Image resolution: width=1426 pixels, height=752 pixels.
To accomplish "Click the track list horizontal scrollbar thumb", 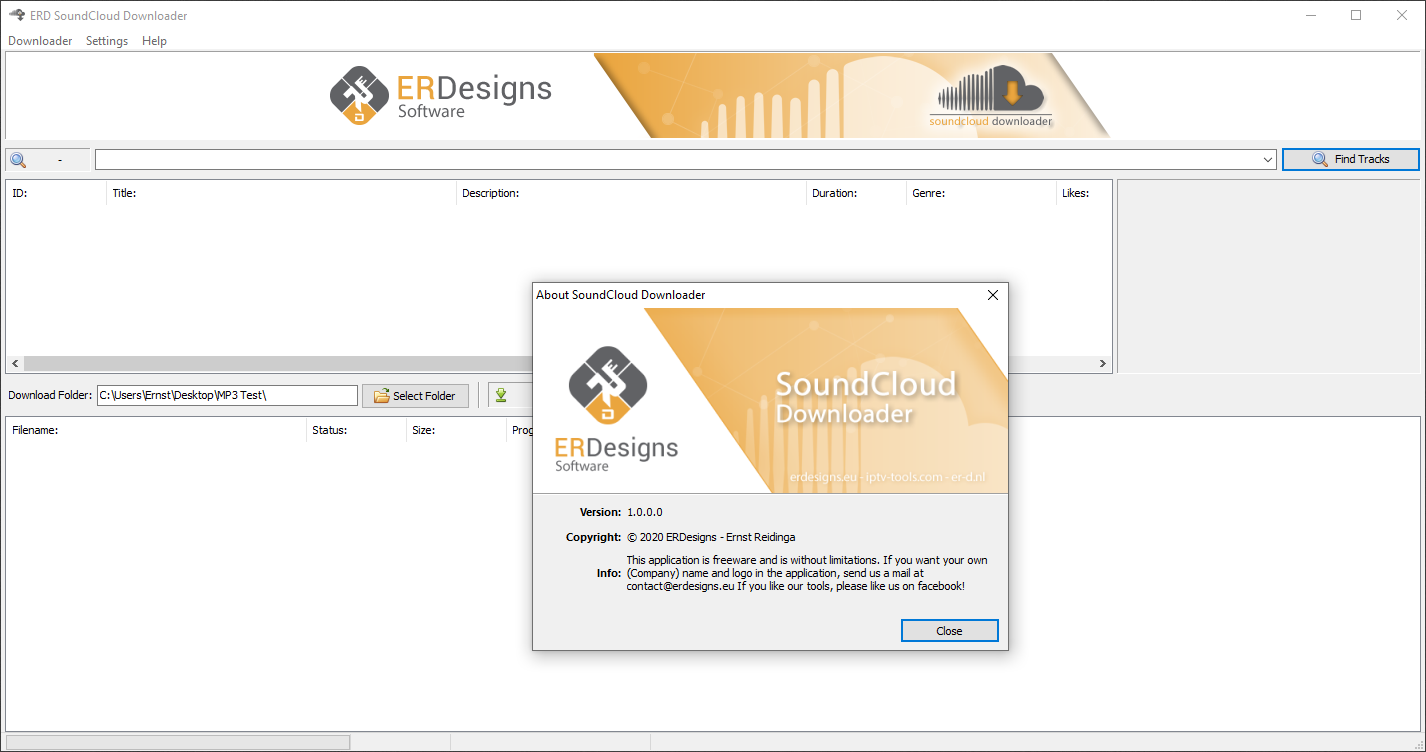I will (x=278, y=364).
